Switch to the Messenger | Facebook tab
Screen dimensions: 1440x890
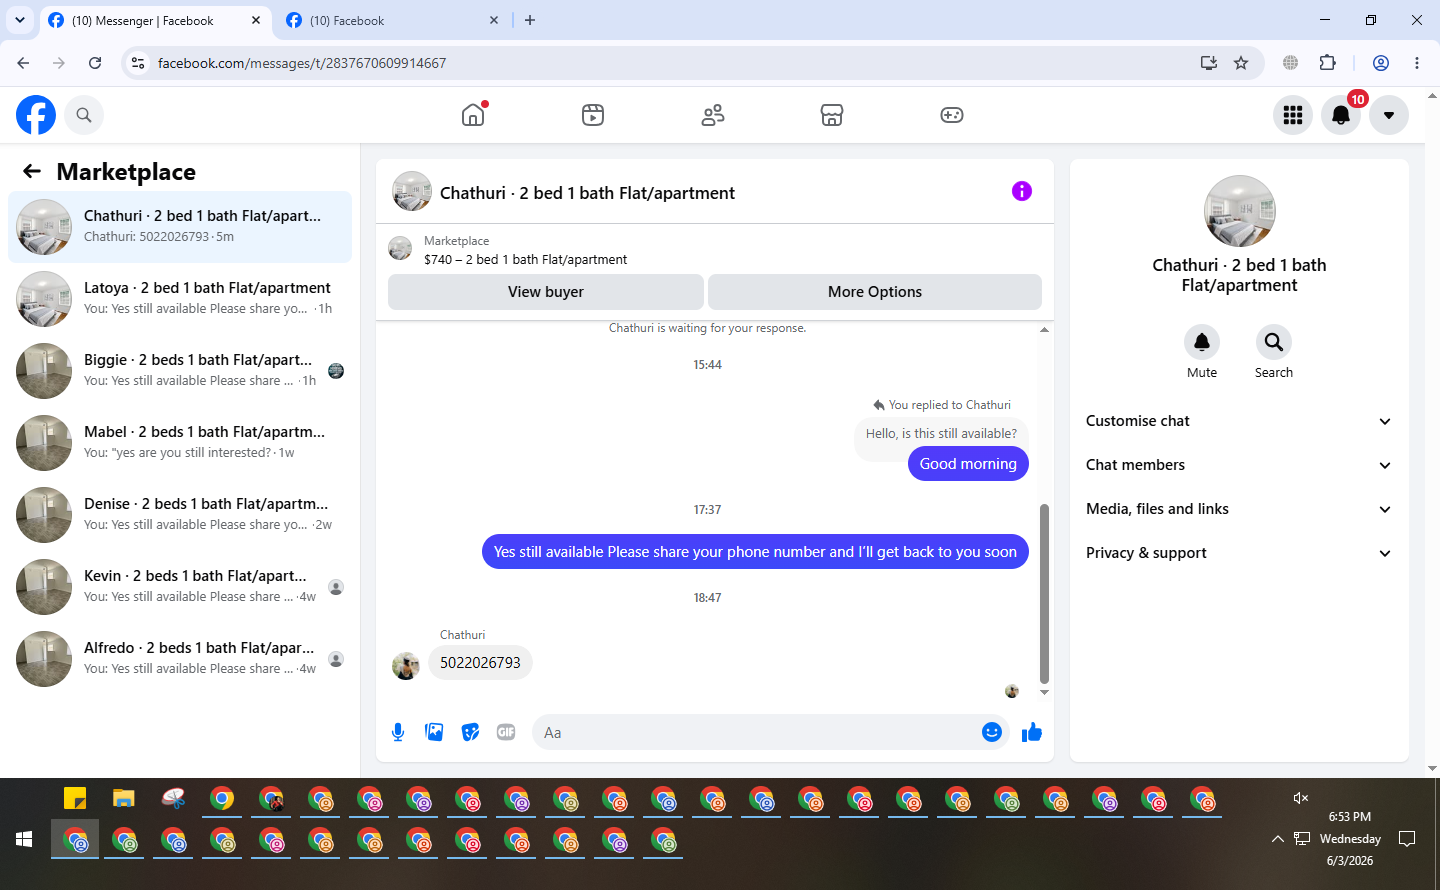155,20
